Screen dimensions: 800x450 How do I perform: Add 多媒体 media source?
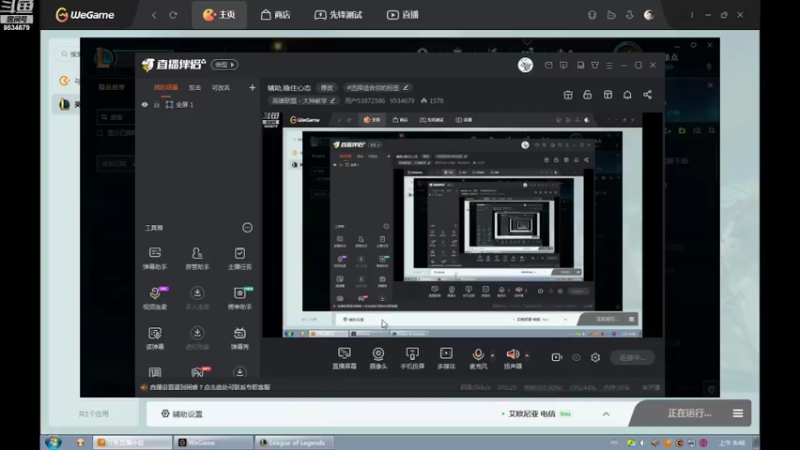(x=446, y=358)
